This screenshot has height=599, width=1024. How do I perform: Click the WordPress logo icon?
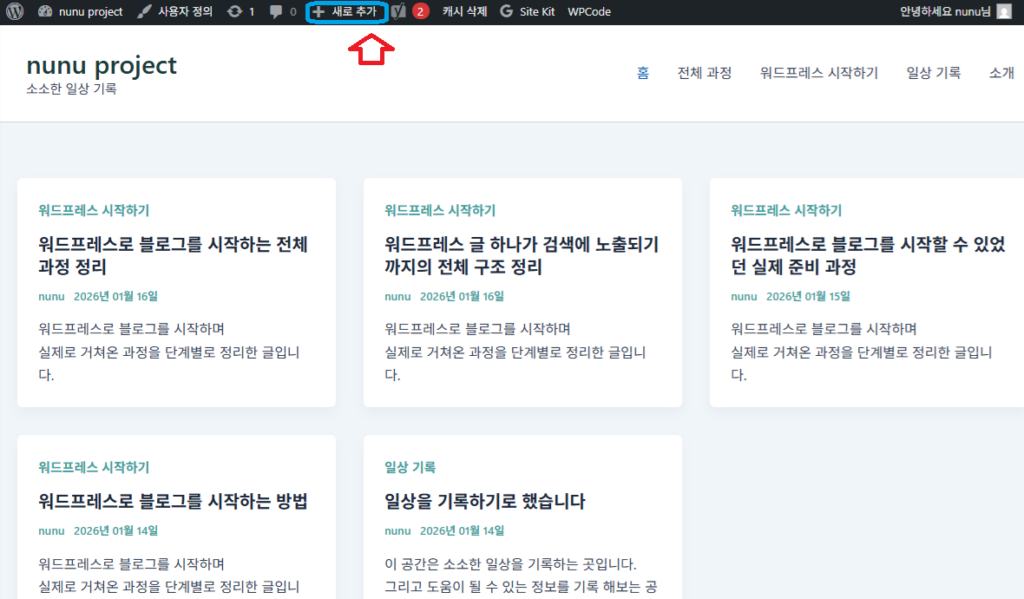15,12
